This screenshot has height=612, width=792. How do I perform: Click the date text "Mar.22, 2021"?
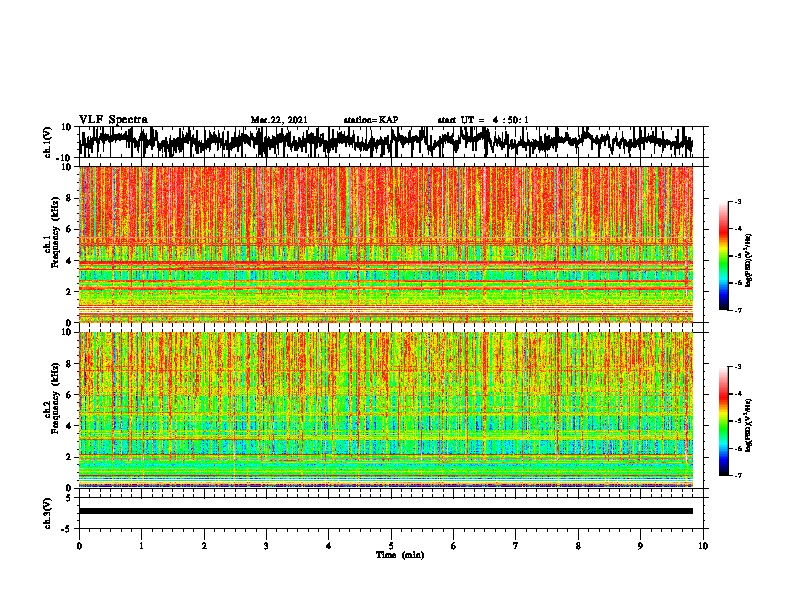click(x=279, y=120)
